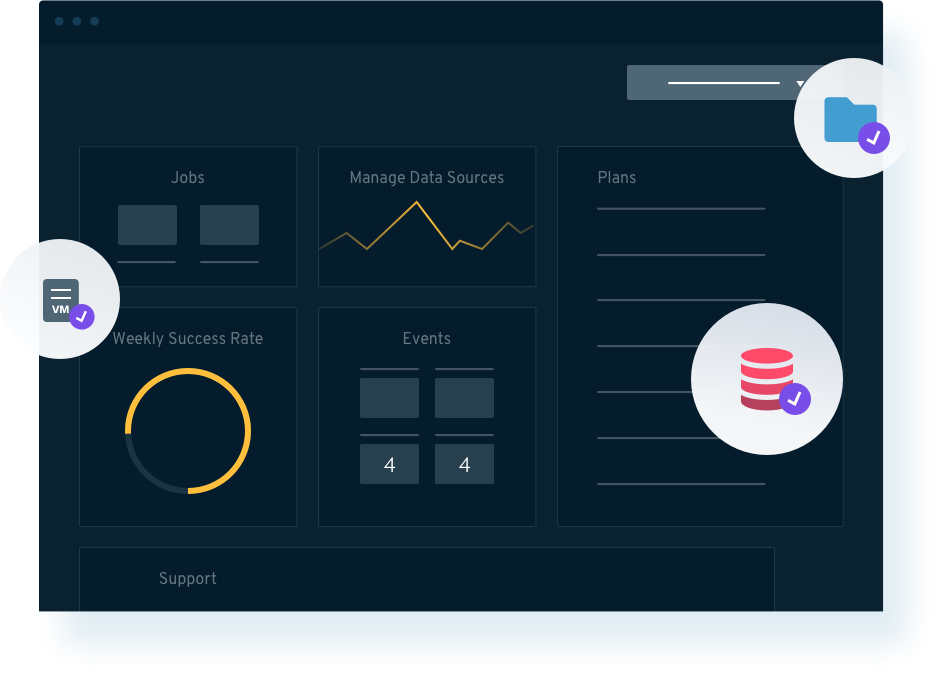The height and width of the screenshot is (675, 939).
Task: Open the Jobs card title
Action: click(187, 177)
